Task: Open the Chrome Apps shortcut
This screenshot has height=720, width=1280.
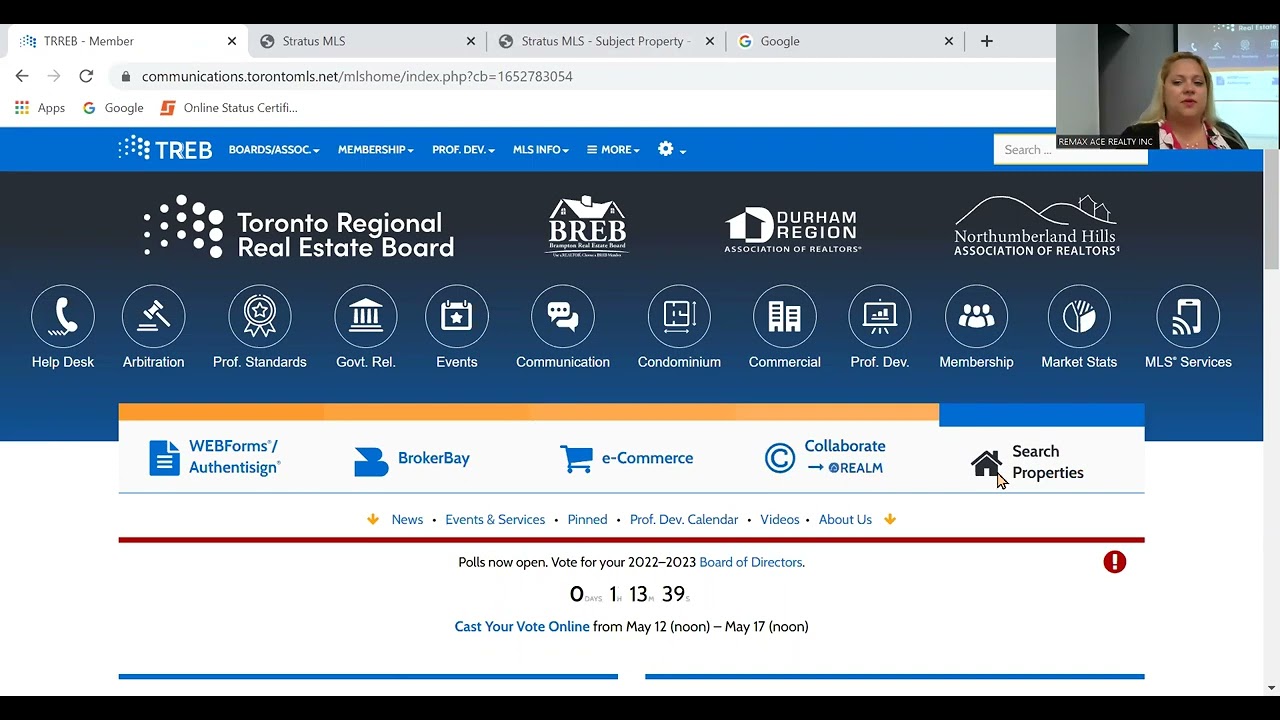Action: pyautogui.click(x=40, y=108)
